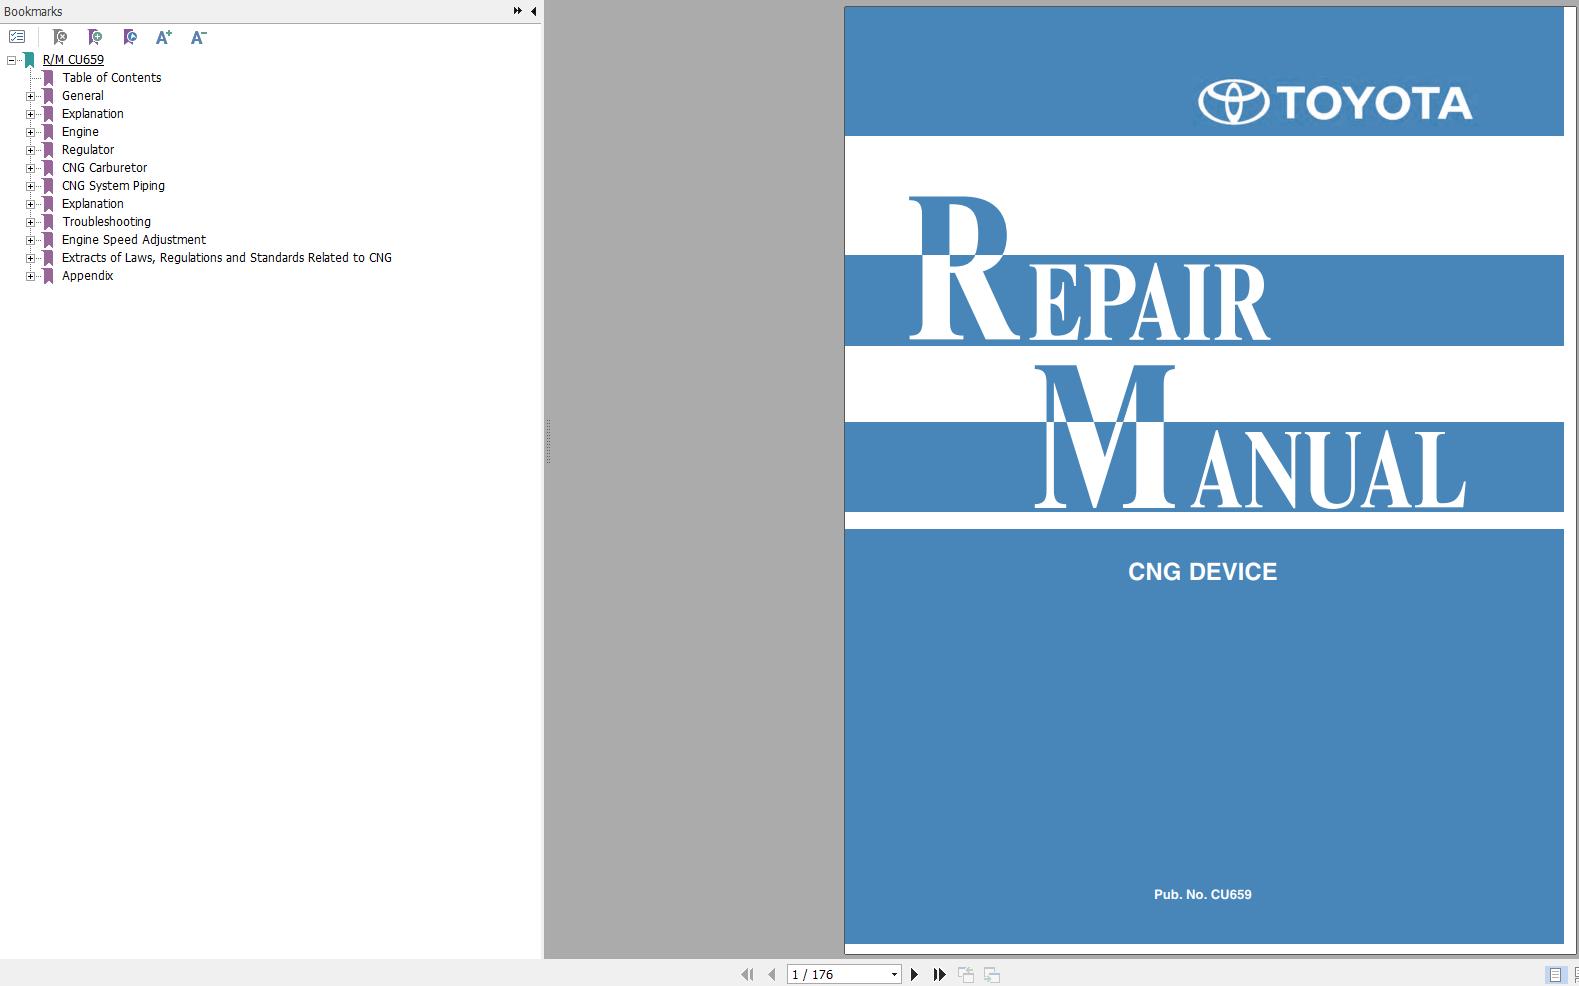Image resolution: width=1579 pixels, height=986 pixels.
Task: Open the CNG System Piping bookmark
Action: [113, 186]
